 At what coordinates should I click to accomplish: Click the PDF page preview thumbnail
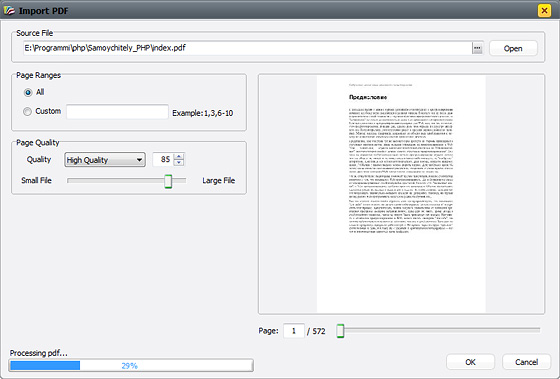(x=401, y=194)
